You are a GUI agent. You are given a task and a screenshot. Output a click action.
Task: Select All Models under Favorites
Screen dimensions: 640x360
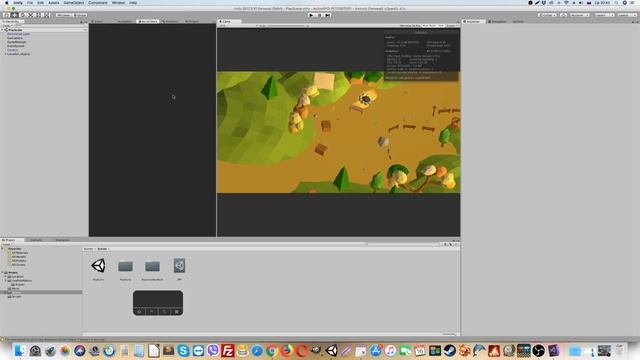click(x=19, y=257)
